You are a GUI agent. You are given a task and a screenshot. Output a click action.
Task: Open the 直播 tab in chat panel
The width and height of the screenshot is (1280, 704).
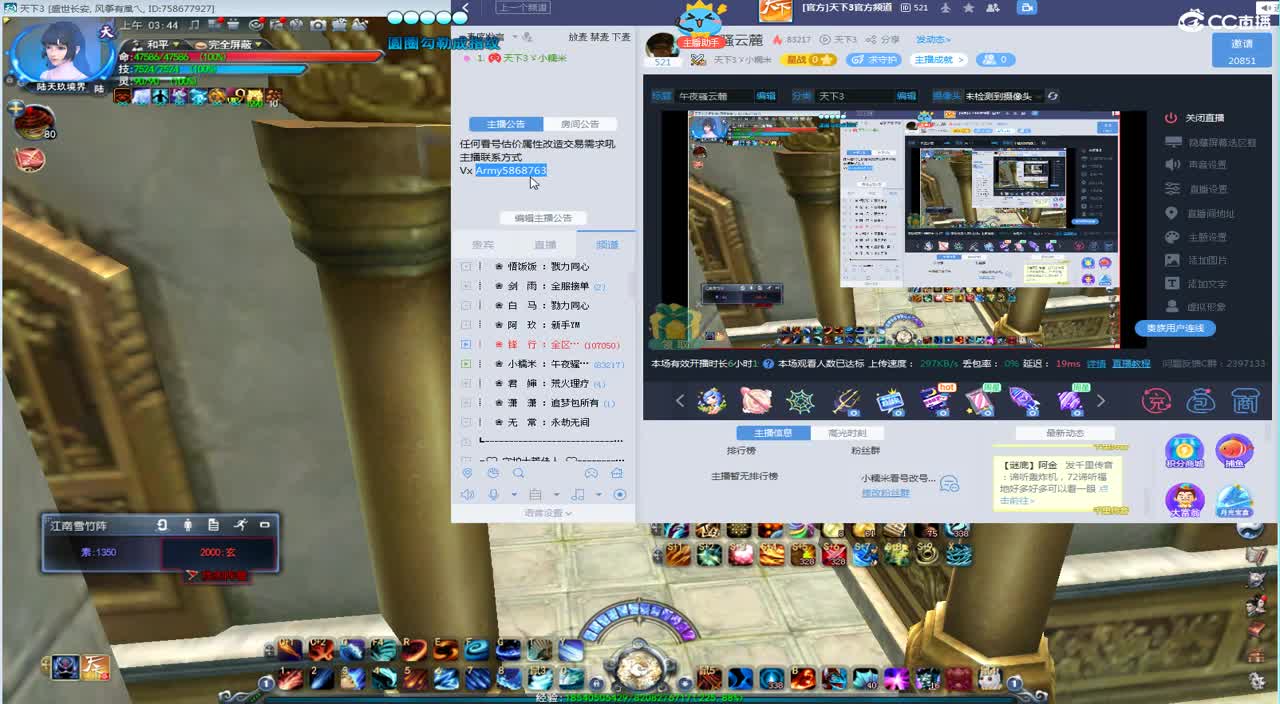(x=545, y=244)
